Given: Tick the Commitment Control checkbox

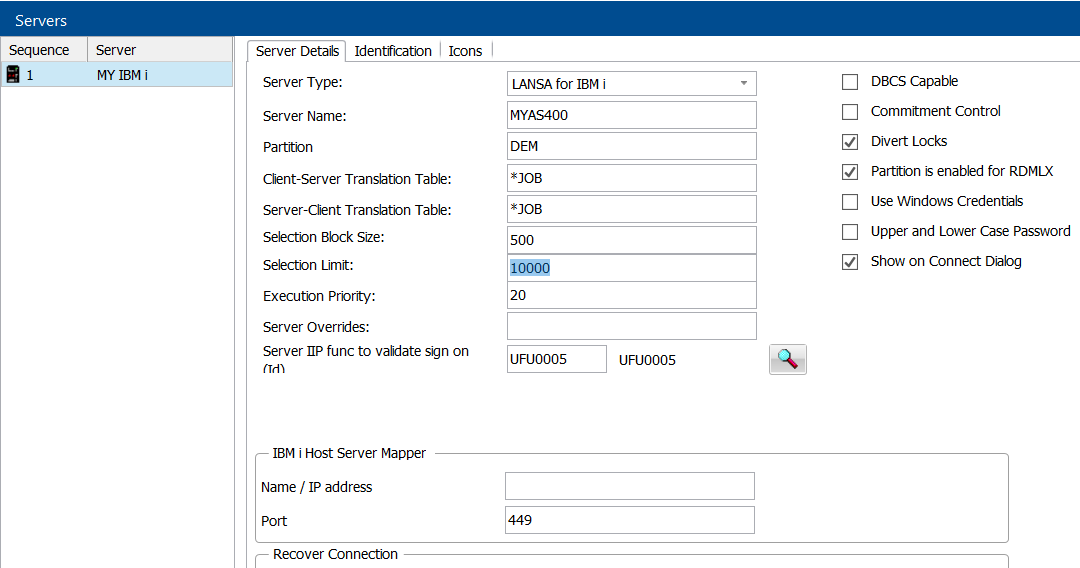Looking at the screenshot, I should coord(850,112).
